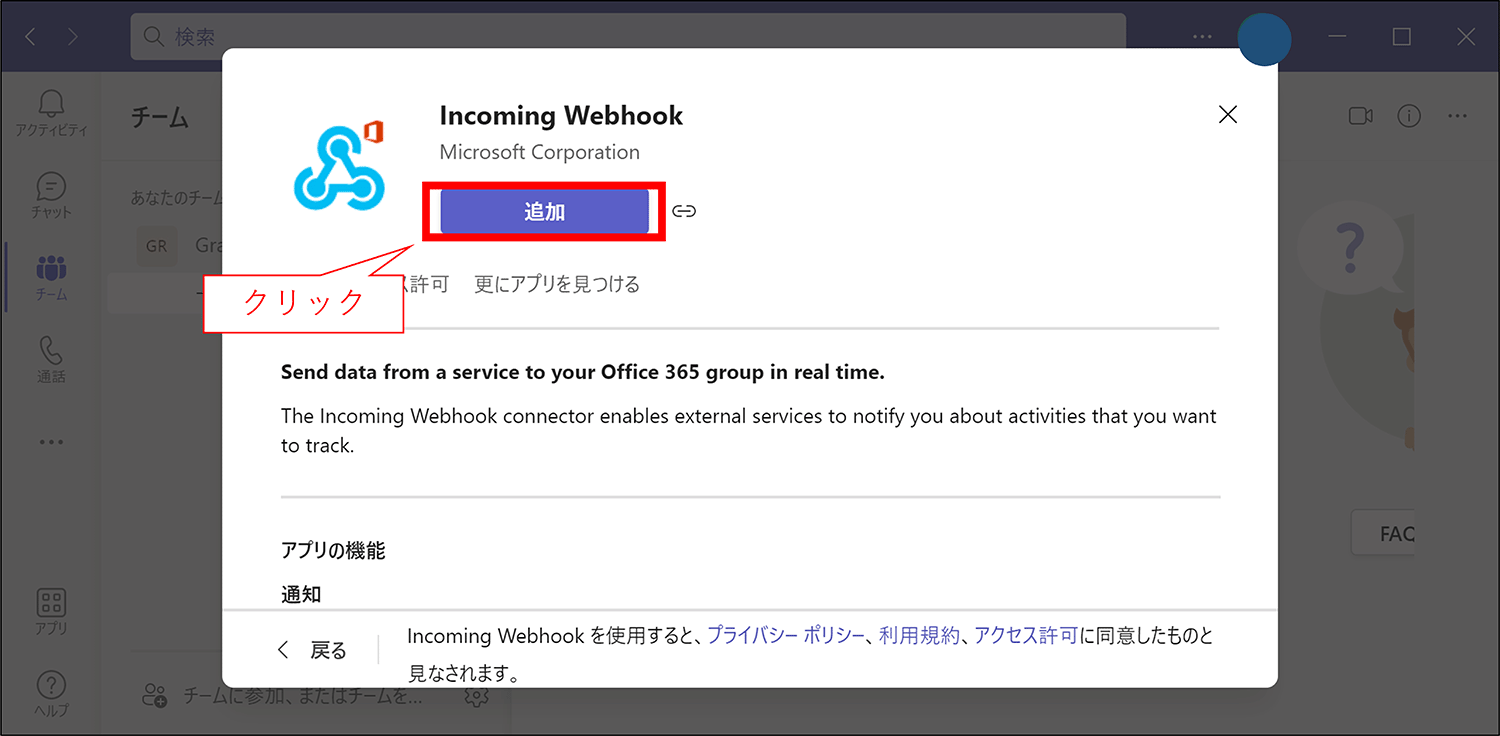Select the GR team avatar in team list

click(157, 245)
